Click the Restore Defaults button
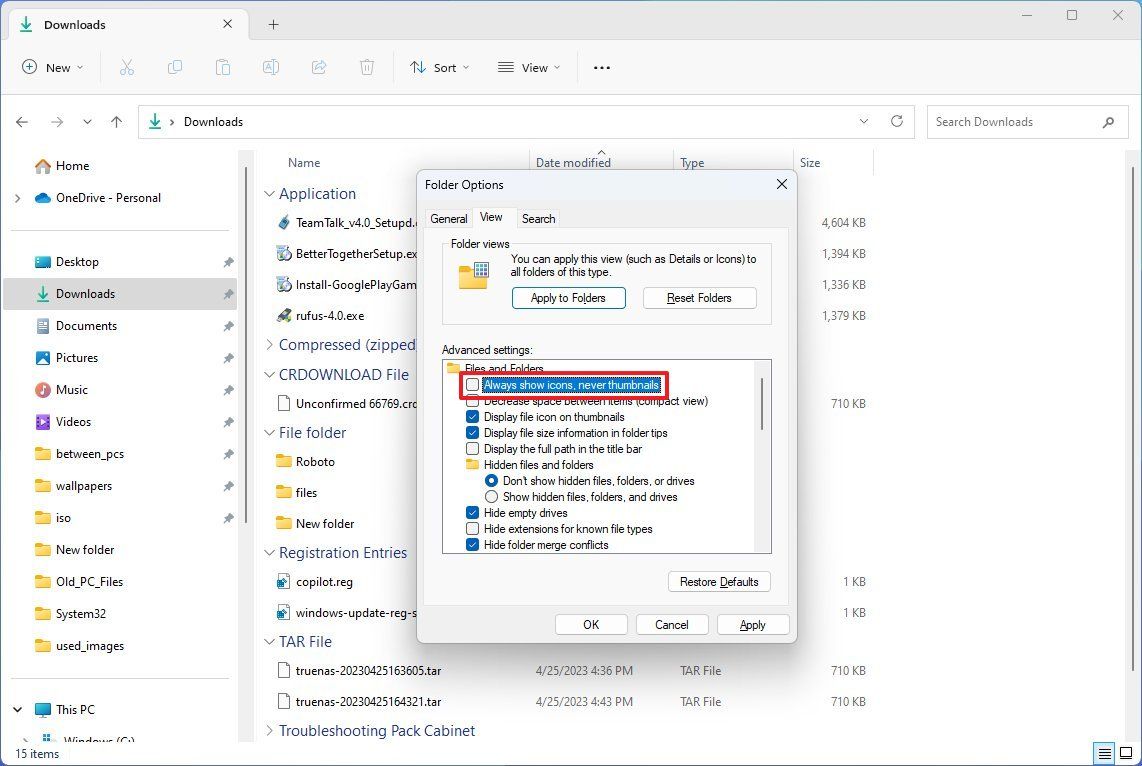 [x=718, y=581]
